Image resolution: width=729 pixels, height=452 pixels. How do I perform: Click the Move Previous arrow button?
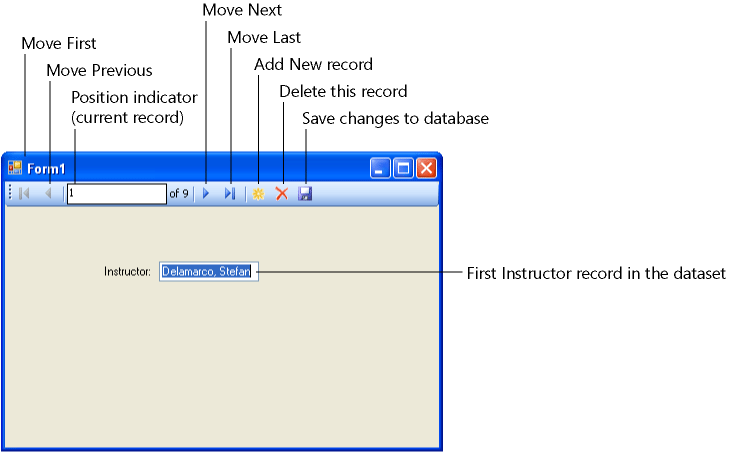point(48,193)
